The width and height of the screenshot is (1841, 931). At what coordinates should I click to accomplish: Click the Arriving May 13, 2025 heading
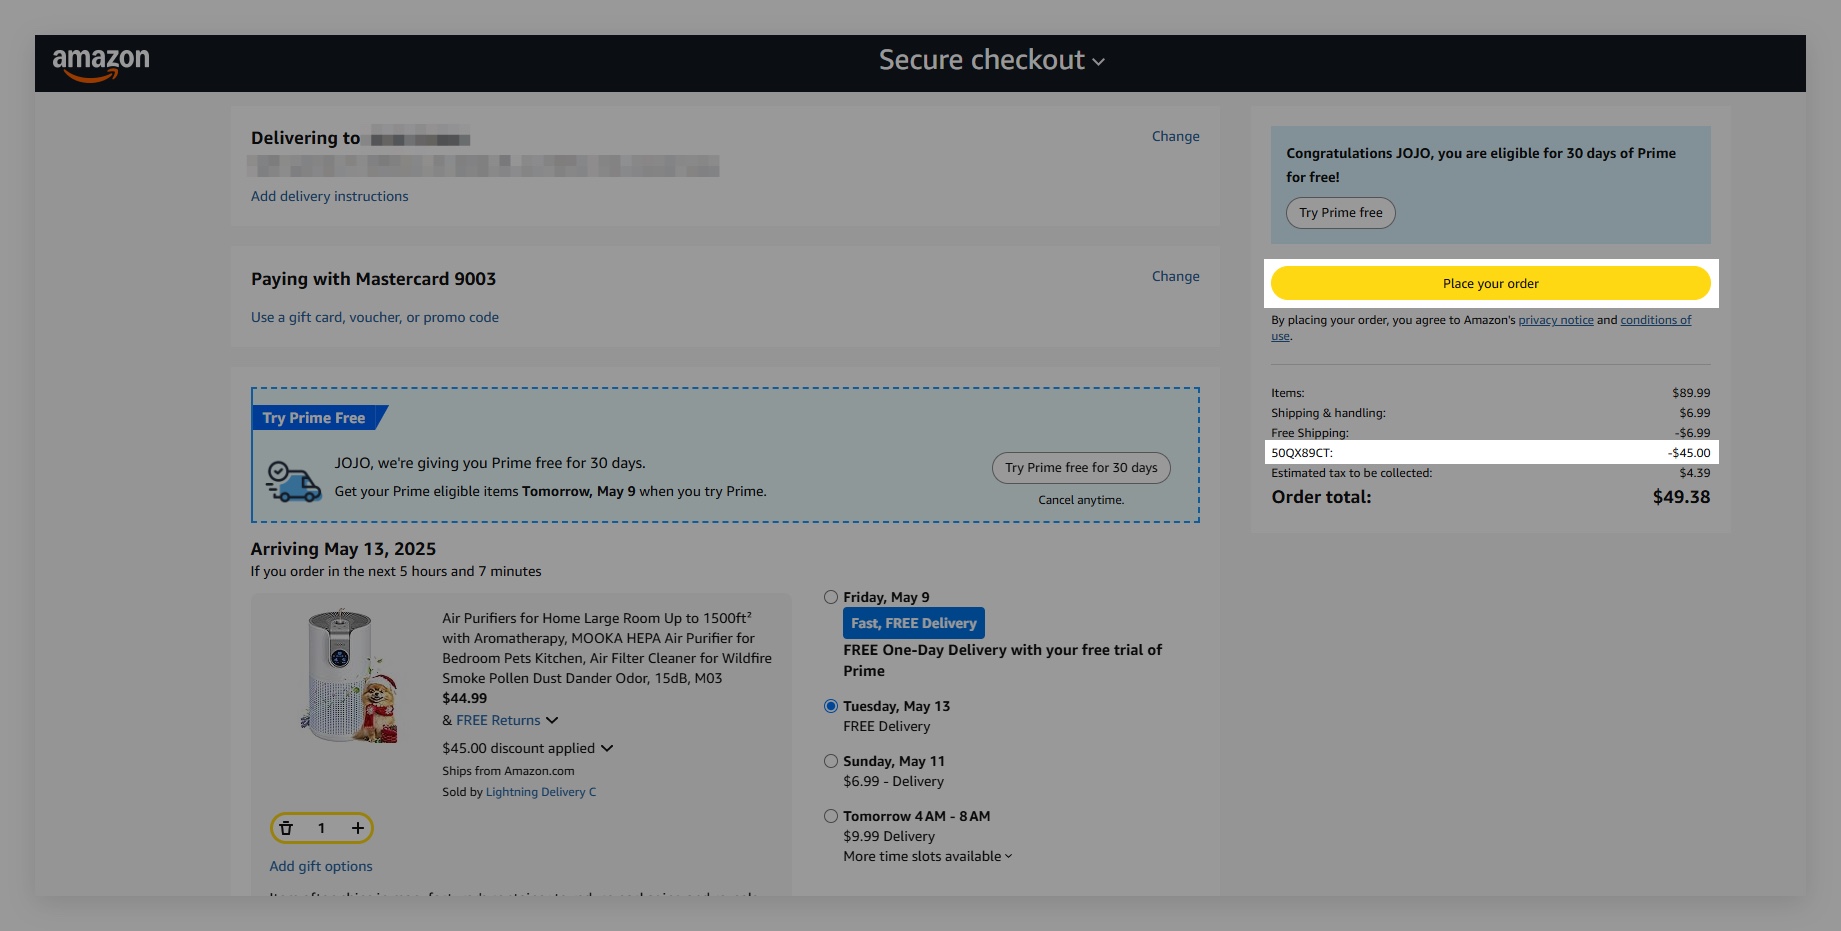(x=343, y=549)
